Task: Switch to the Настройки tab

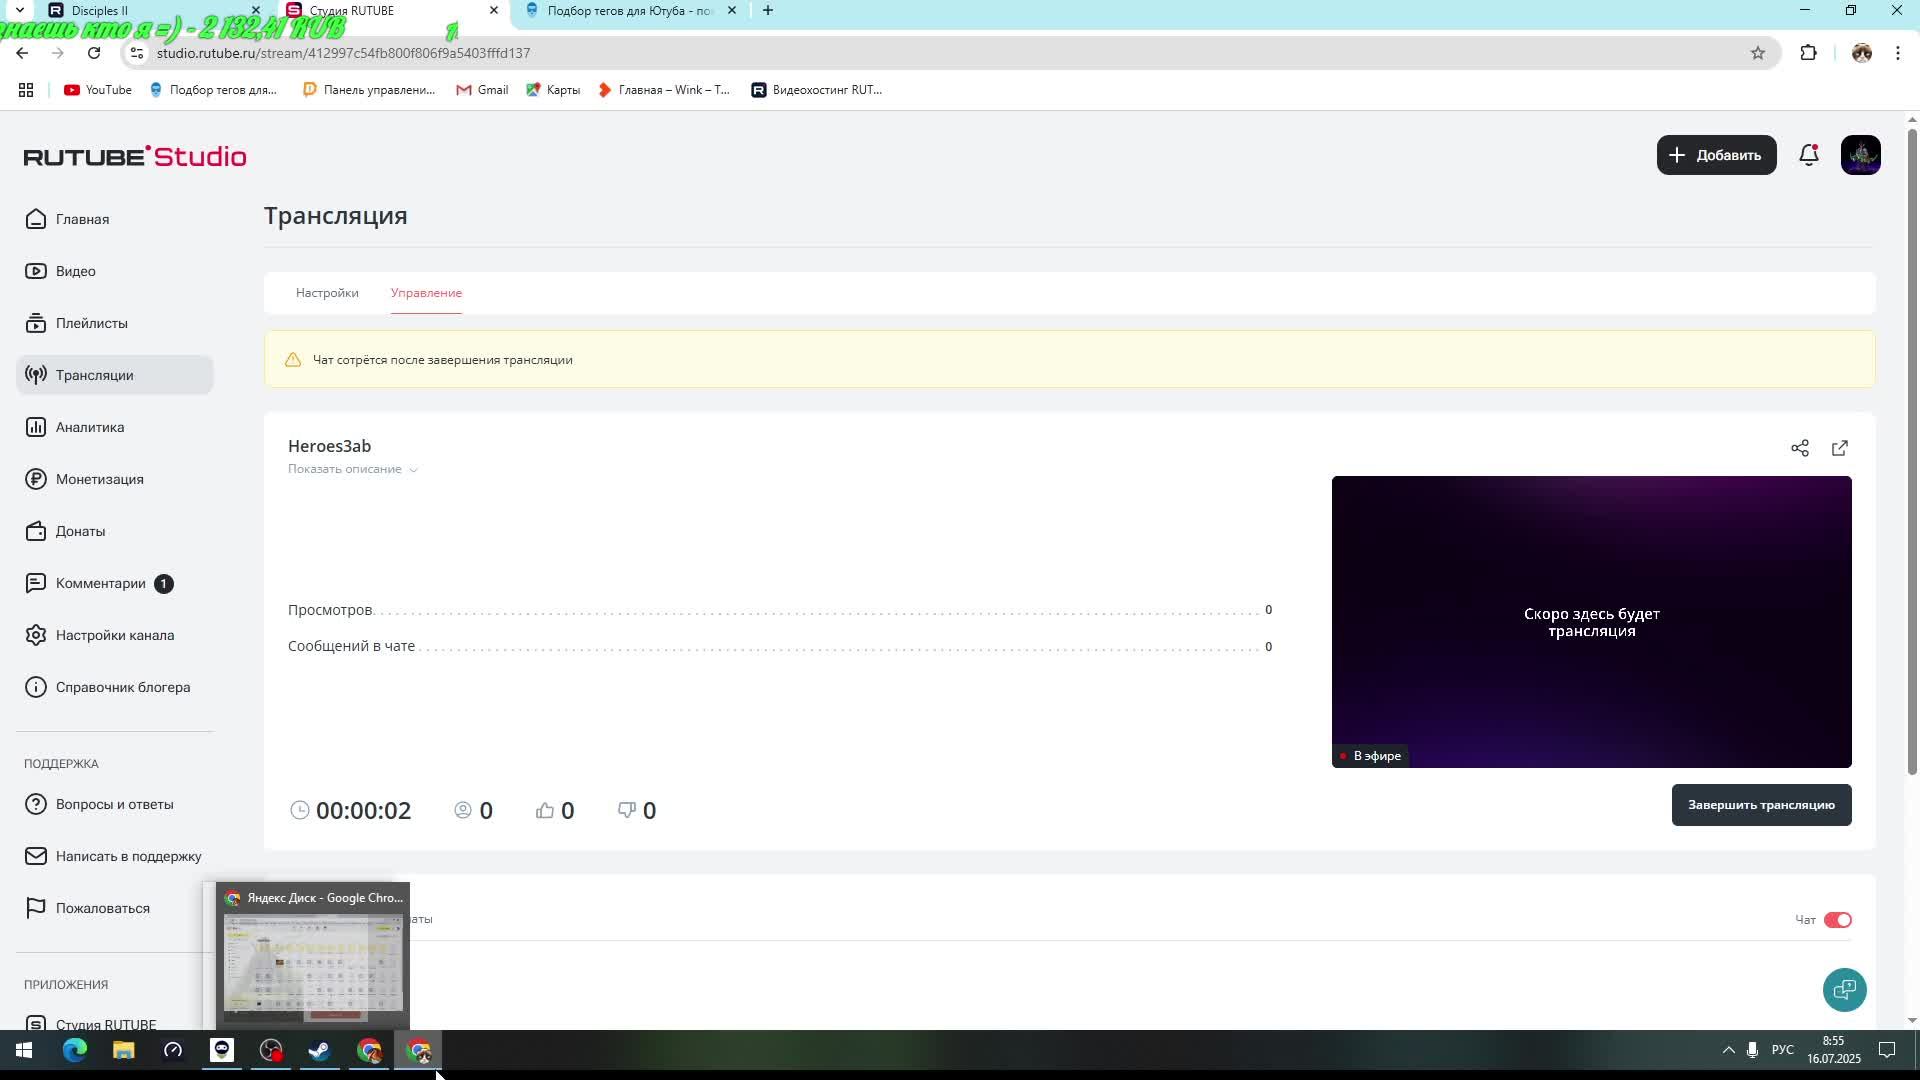Action: click(327, 293)
